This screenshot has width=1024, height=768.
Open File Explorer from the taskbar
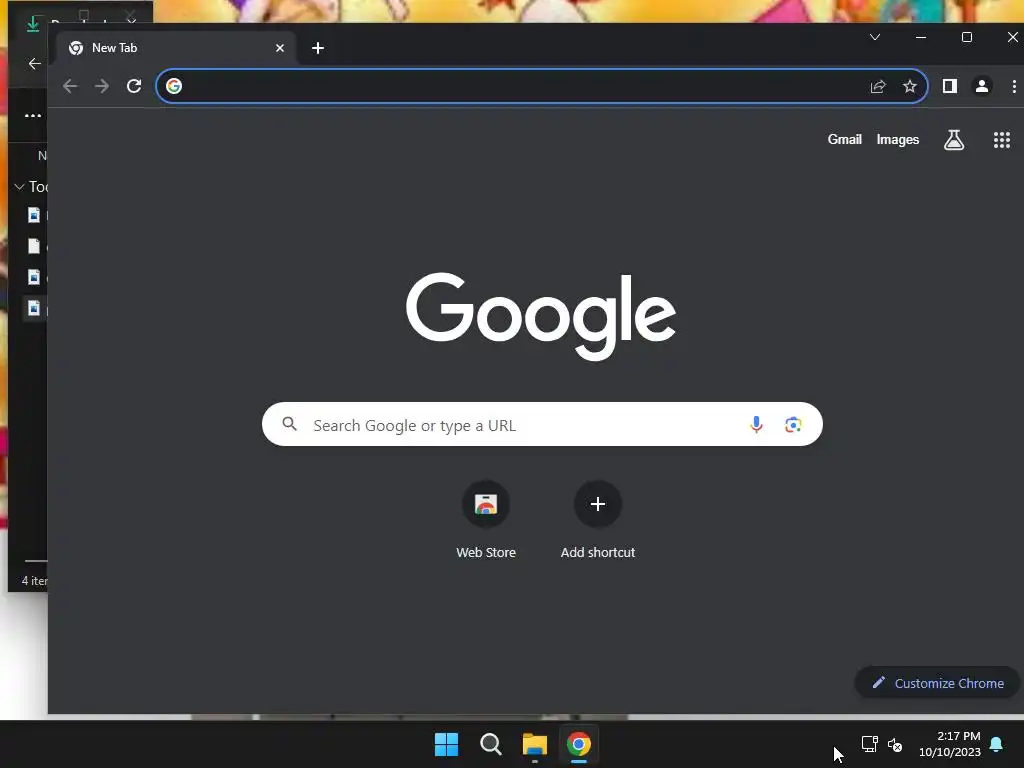535,744
